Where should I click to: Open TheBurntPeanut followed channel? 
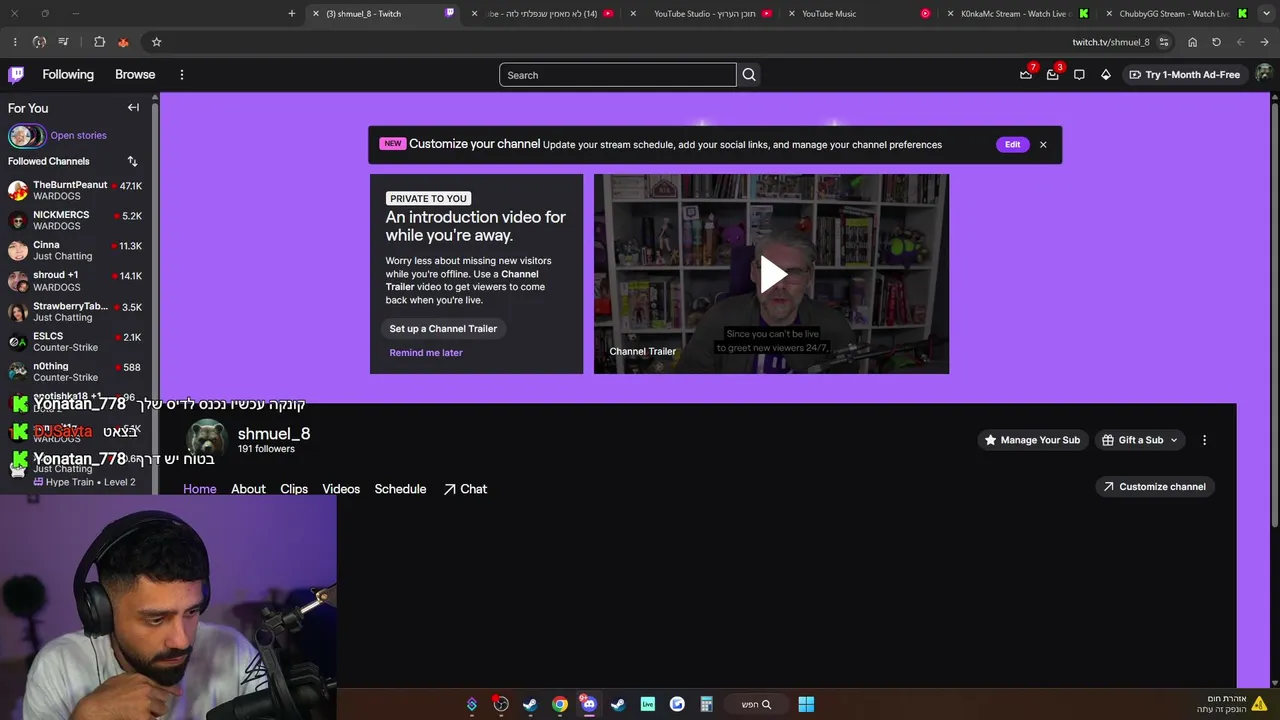click(x=76, y=190)
